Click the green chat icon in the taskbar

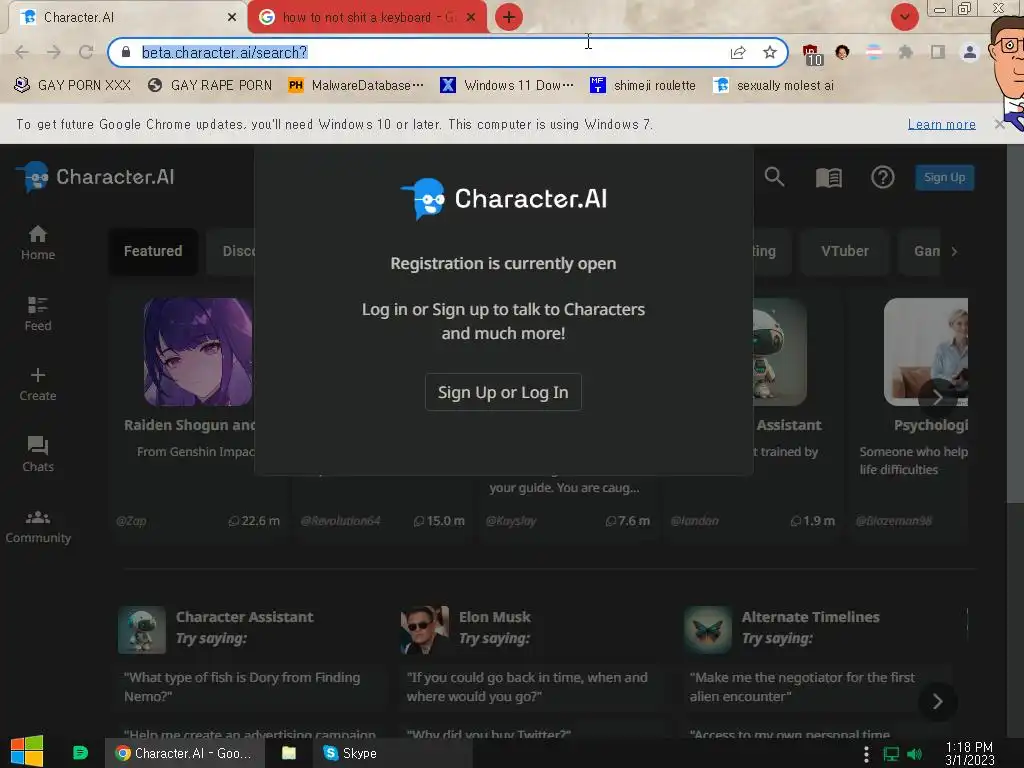(x=80, y=753)
